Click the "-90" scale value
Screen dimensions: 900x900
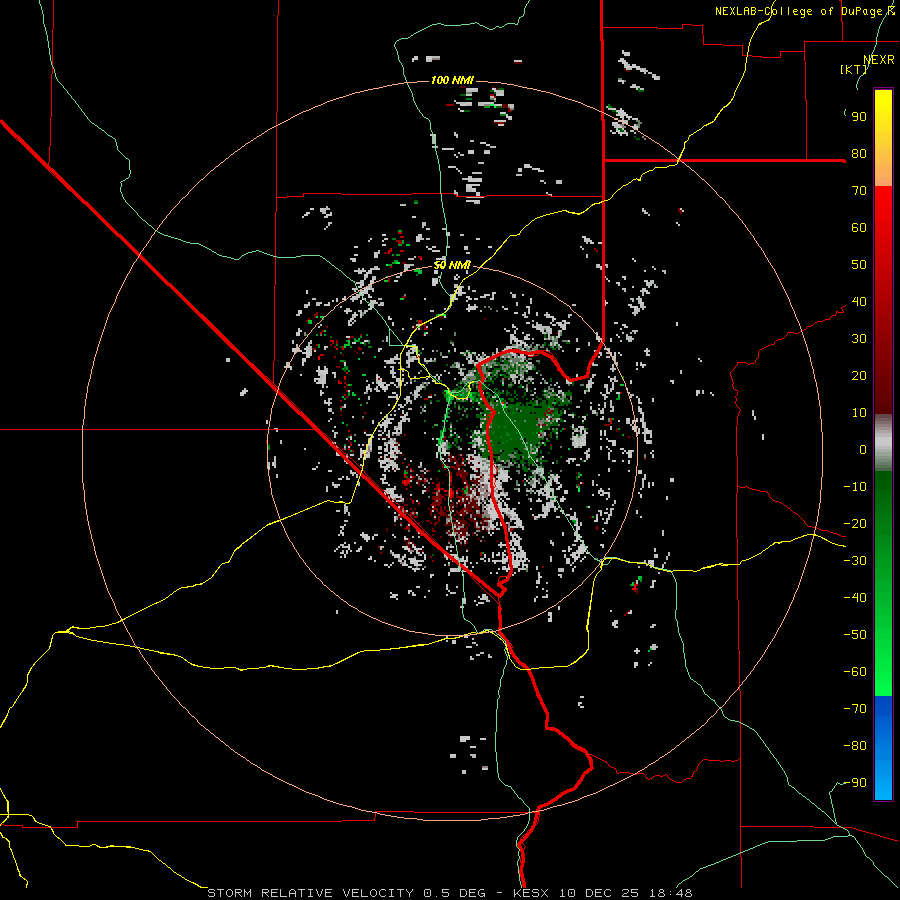[x=855, y=783]
